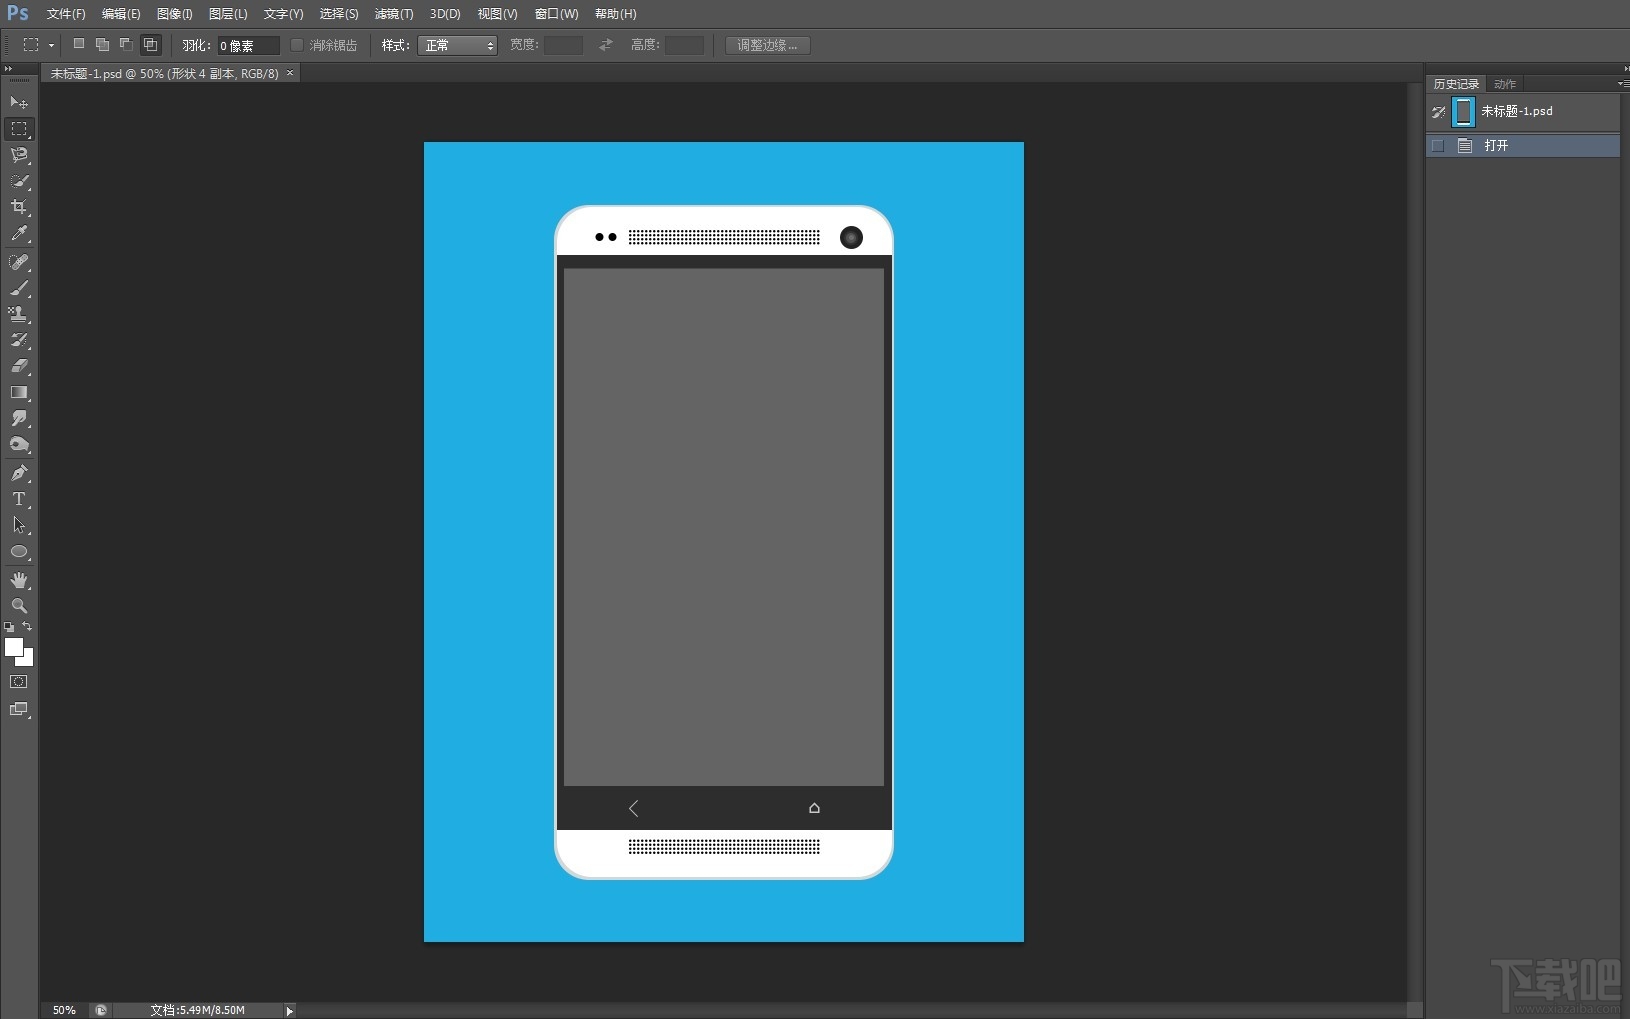This screenshot has width=1630, height=1019.
Task: Pick the Crop tool
Action: click(19, 207)
